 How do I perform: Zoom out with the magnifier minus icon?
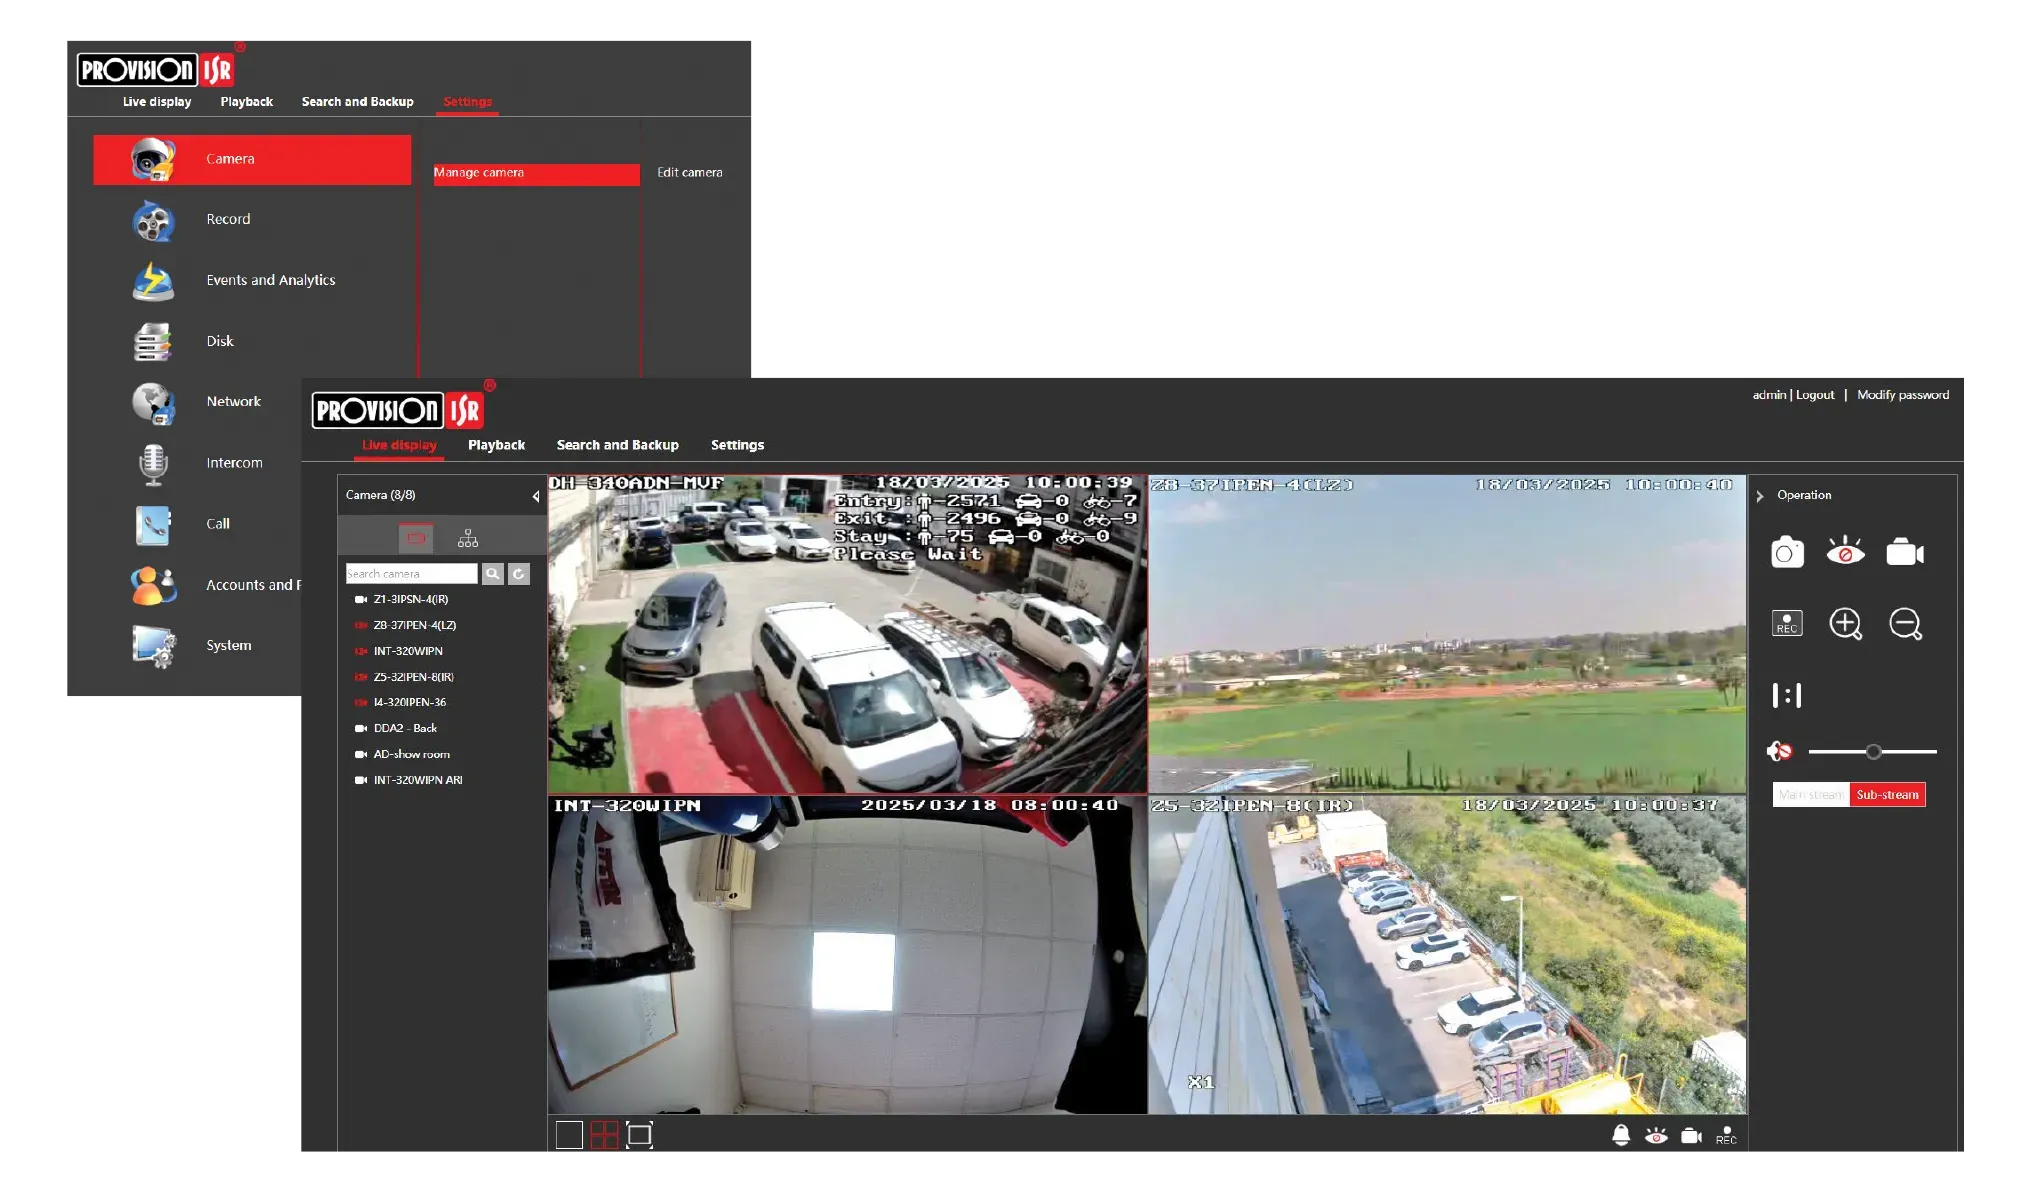click(1905, 623)
